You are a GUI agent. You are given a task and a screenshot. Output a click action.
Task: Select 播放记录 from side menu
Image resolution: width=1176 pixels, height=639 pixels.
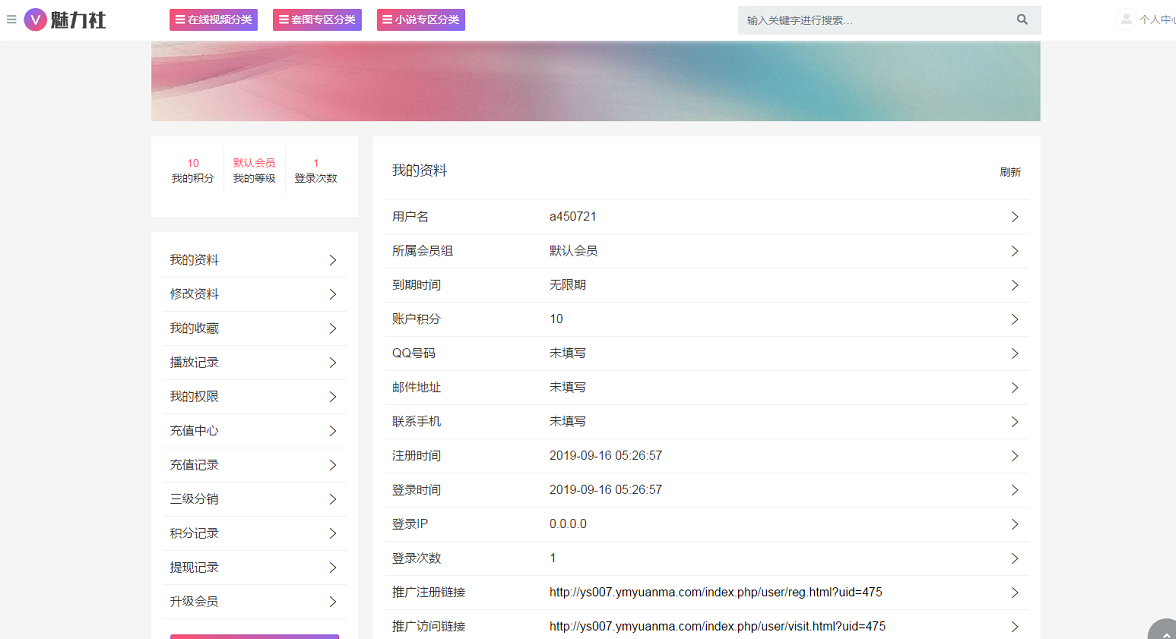click(194, 362)
